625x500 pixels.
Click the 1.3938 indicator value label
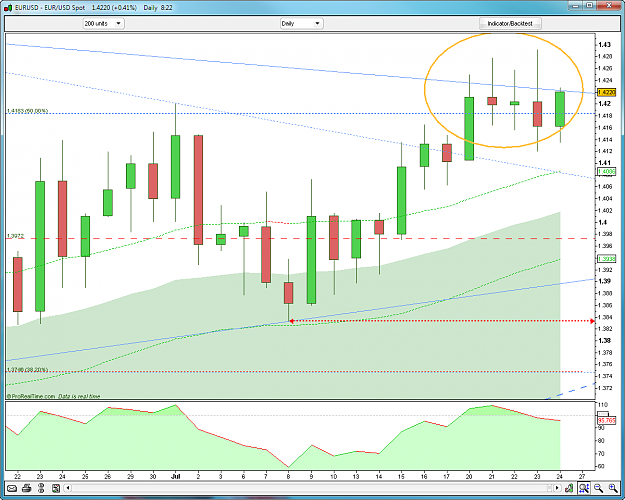607,259
